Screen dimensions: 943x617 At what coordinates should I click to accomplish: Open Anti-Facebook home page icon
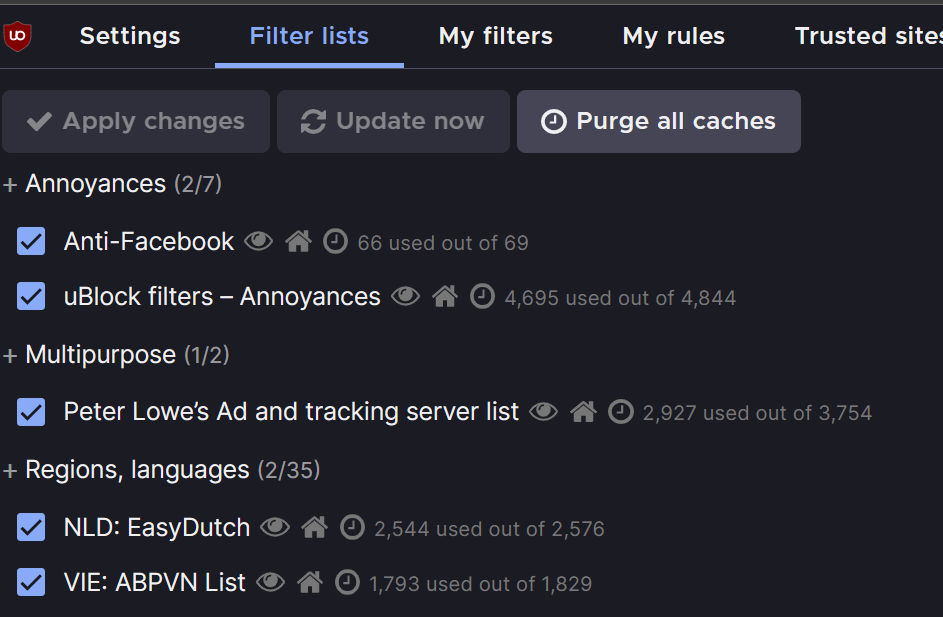(298, 241)
